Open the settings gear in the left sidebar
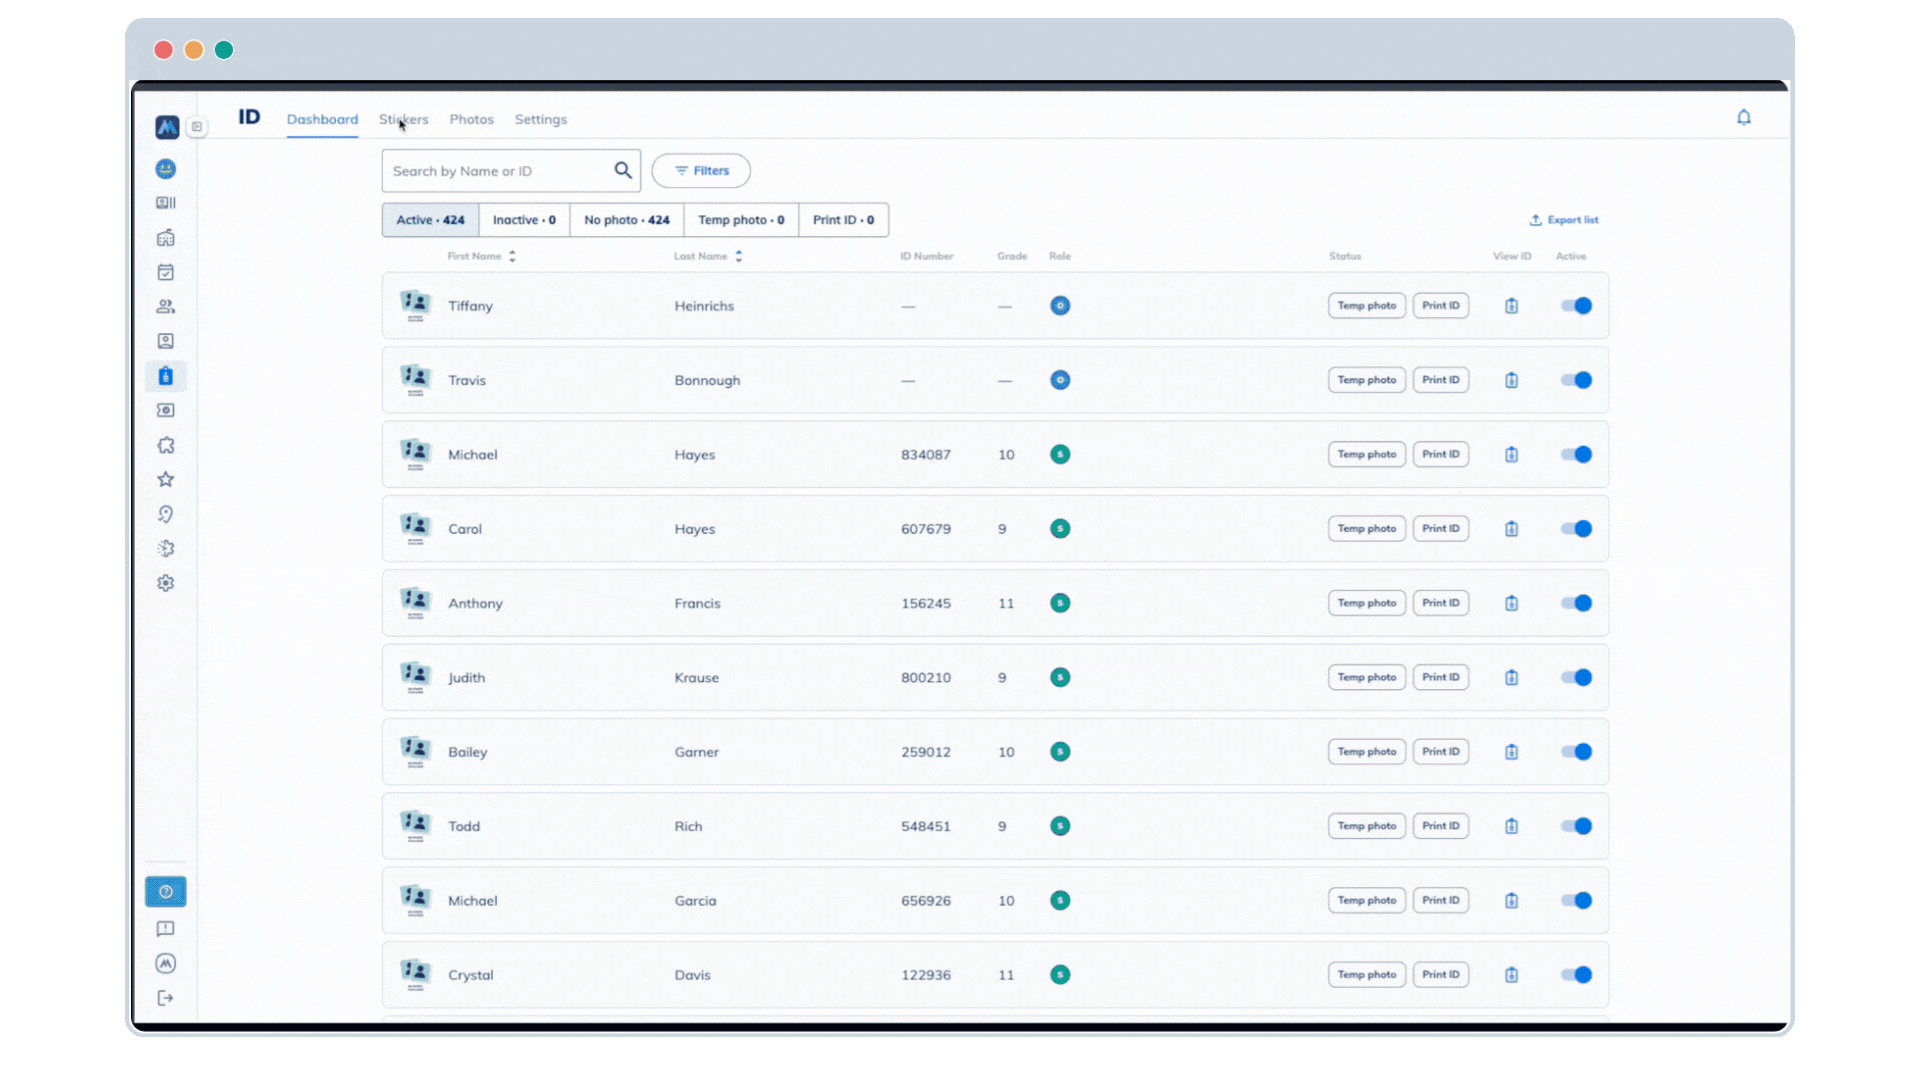The width and height of the screenshot is (1920, 1080). (x=166, y=583)
